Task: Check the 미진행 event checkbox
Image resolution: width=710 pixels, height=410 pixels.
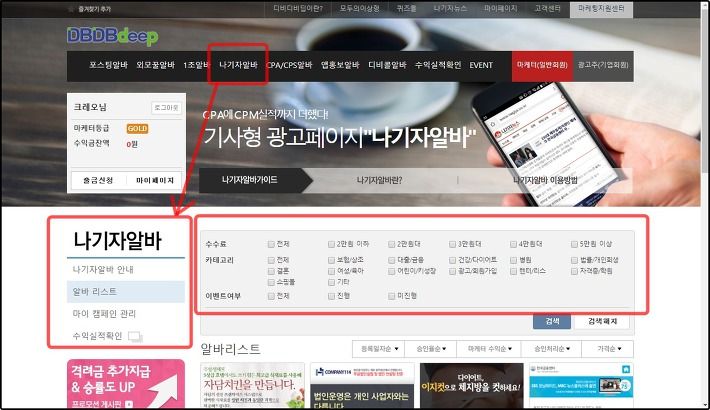Action: [392, 296]
